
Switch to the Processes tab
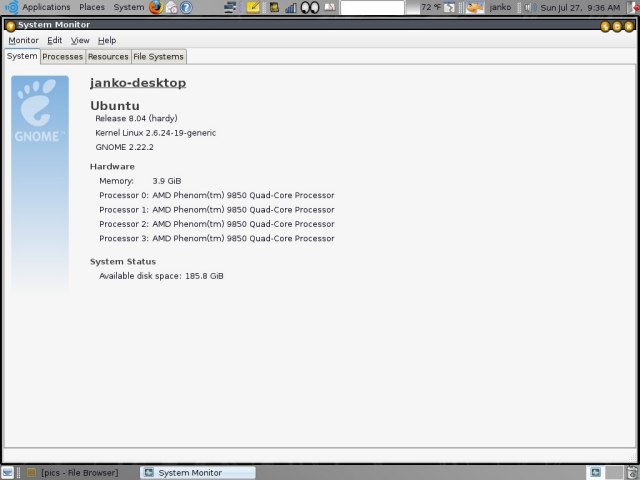(x=62, y=57)
